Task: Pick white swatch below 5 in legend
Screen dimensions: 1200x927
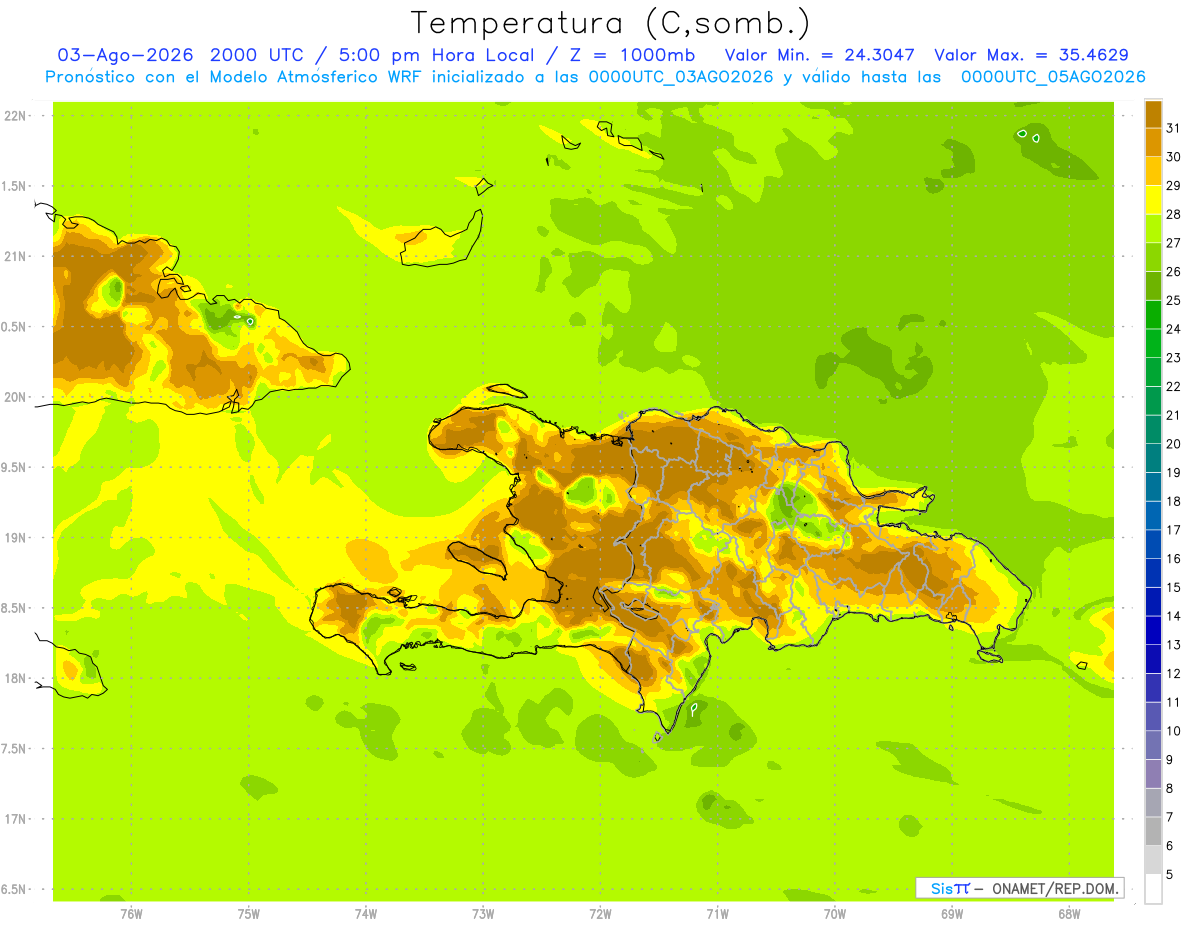Action: pyautogui.click(x=1153, y=888)
